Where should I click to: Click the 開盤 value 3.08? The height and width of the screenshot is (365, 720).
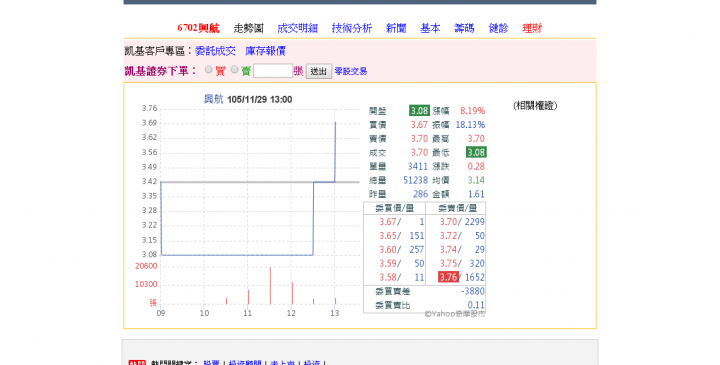point(419,111)
